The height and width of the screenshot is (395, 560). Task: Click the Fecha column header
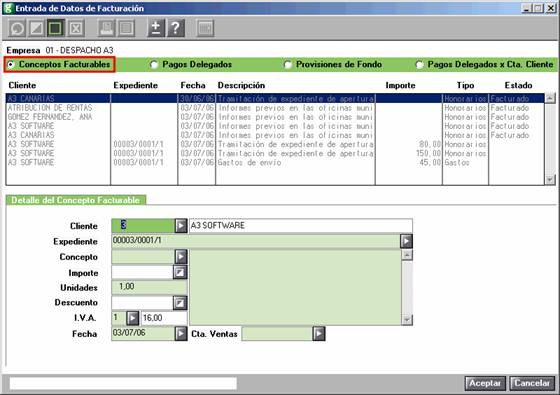point(193,85)
